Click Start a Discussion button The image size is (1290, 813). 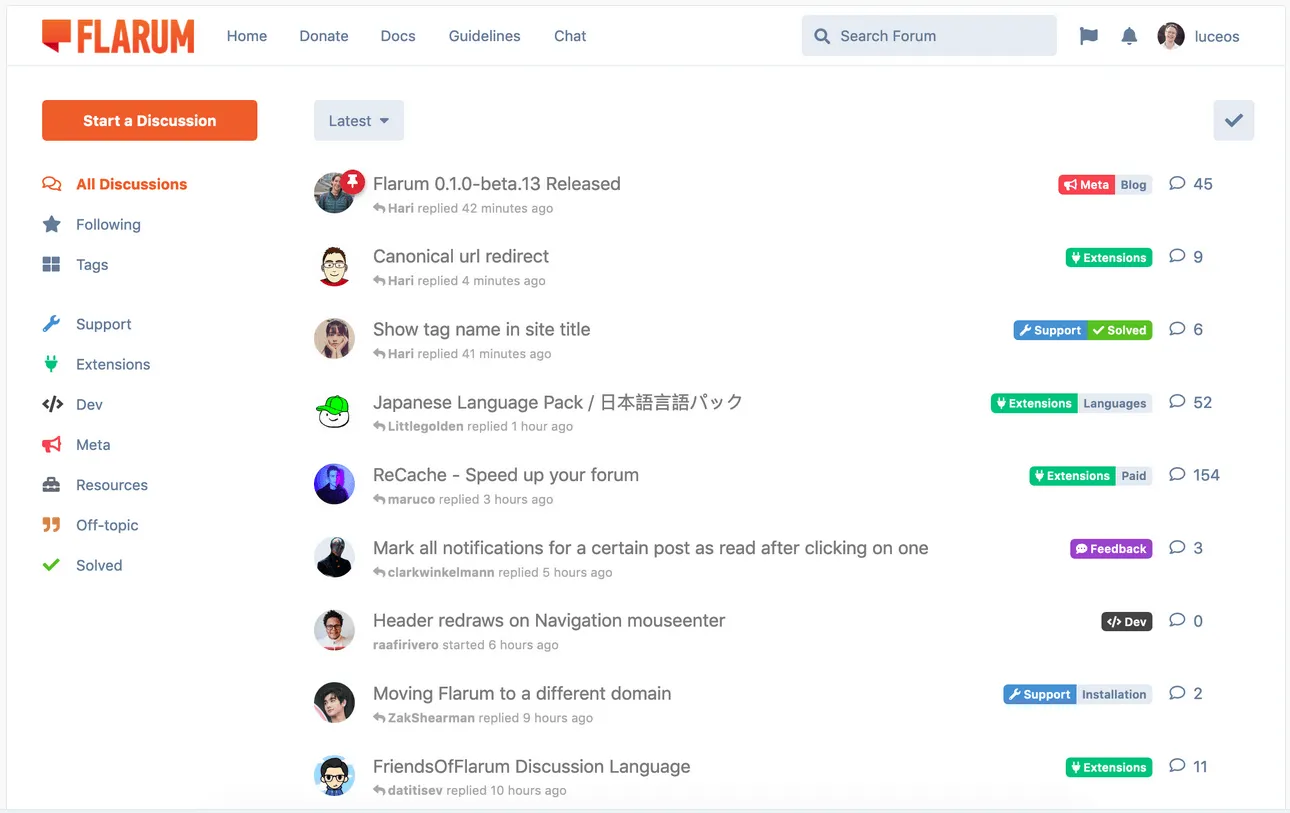[150, 120]
